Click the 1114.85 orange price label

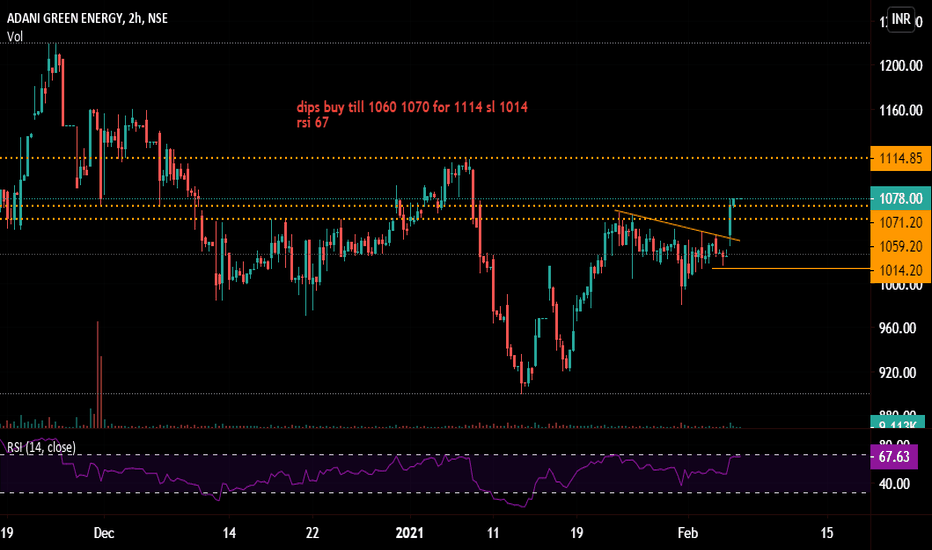(900, 158)
